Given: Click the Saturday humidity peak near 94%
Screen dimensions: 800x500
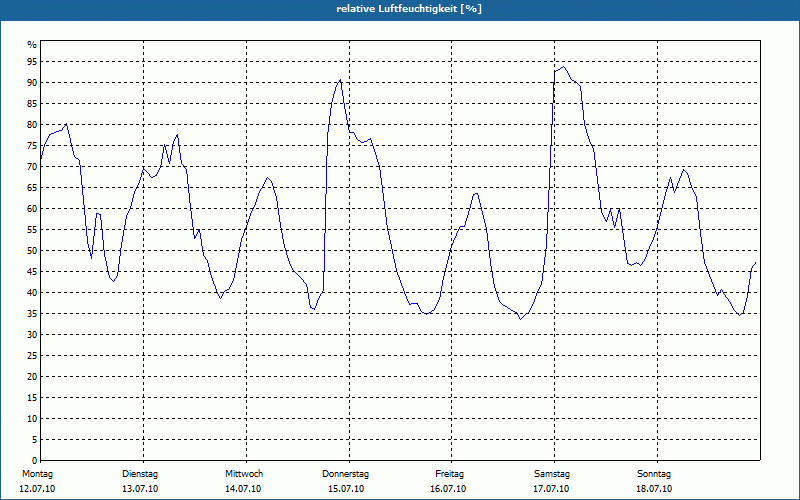Looking at the screenshot, I should pos(563,66).
